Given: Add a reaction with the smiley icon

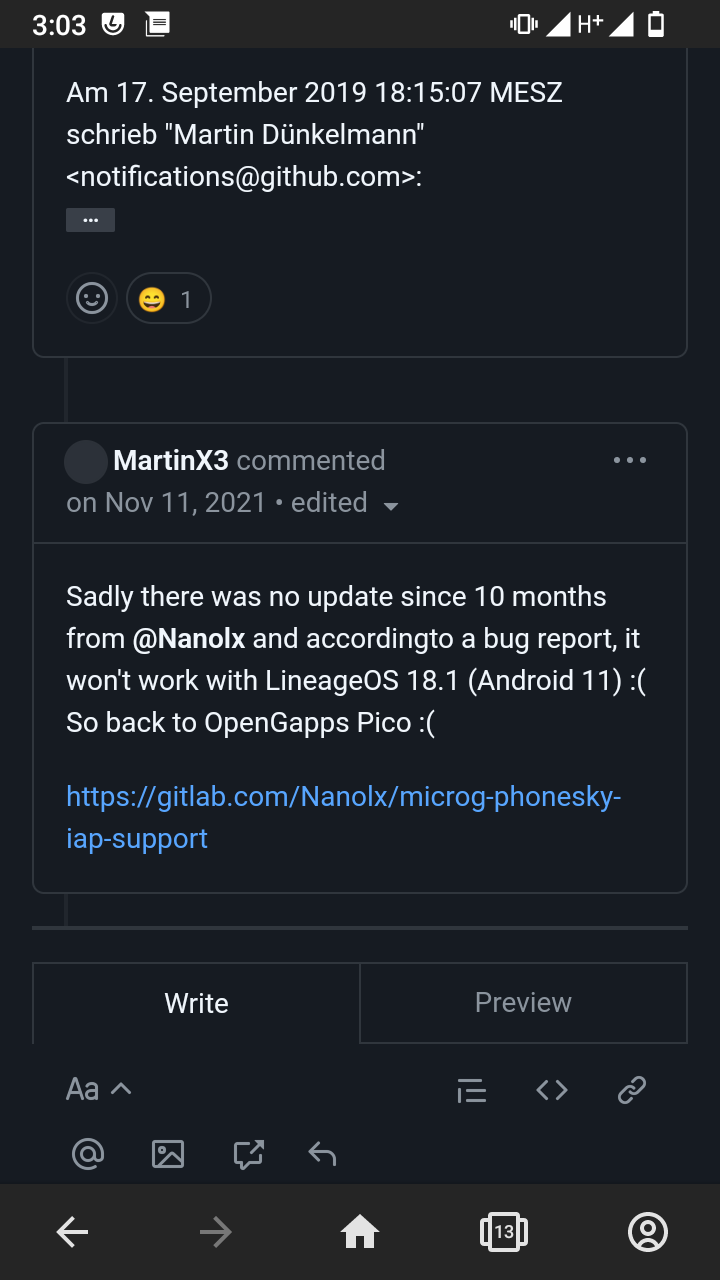Looking at the screenshot, I should point(91,298).
